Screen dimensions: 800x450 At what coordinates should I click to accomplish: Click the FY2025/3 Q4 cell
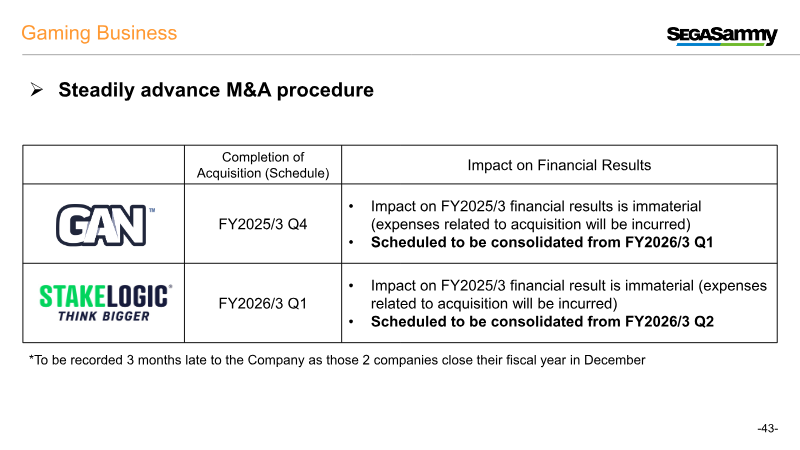pos(263,224)
